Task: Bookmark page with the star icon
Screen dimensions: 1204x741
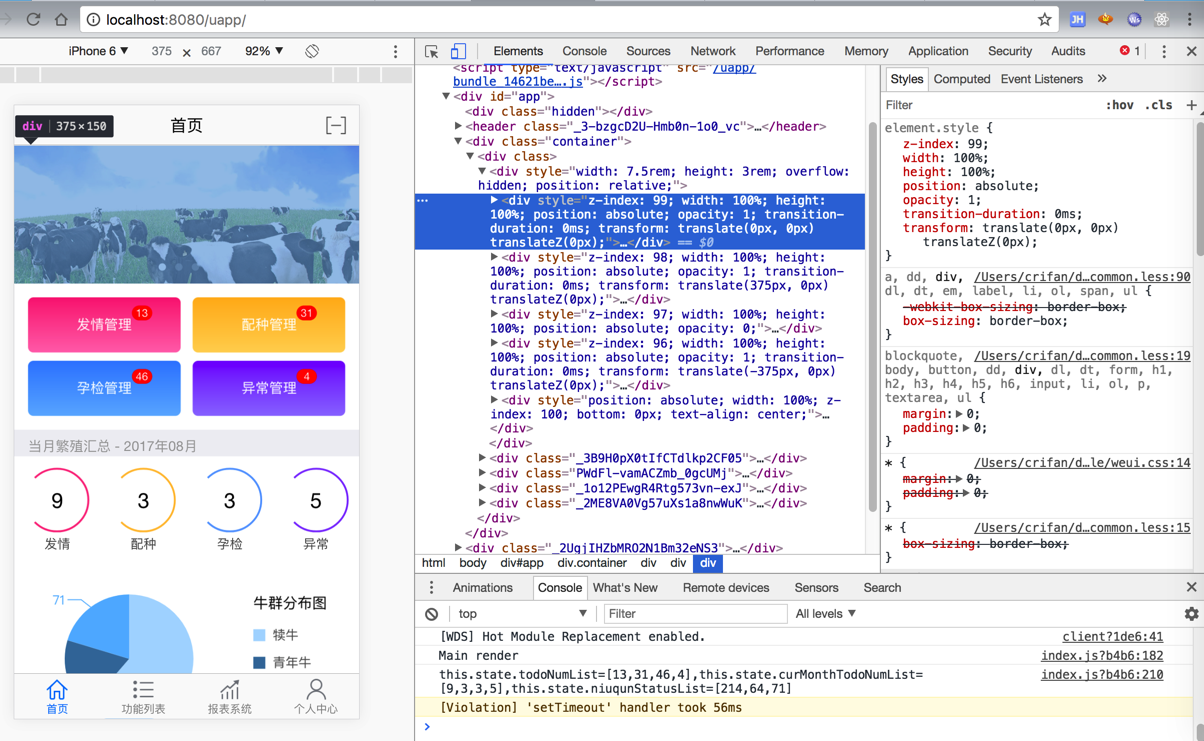Action: pyautogui.click(x=1044, y=19)
